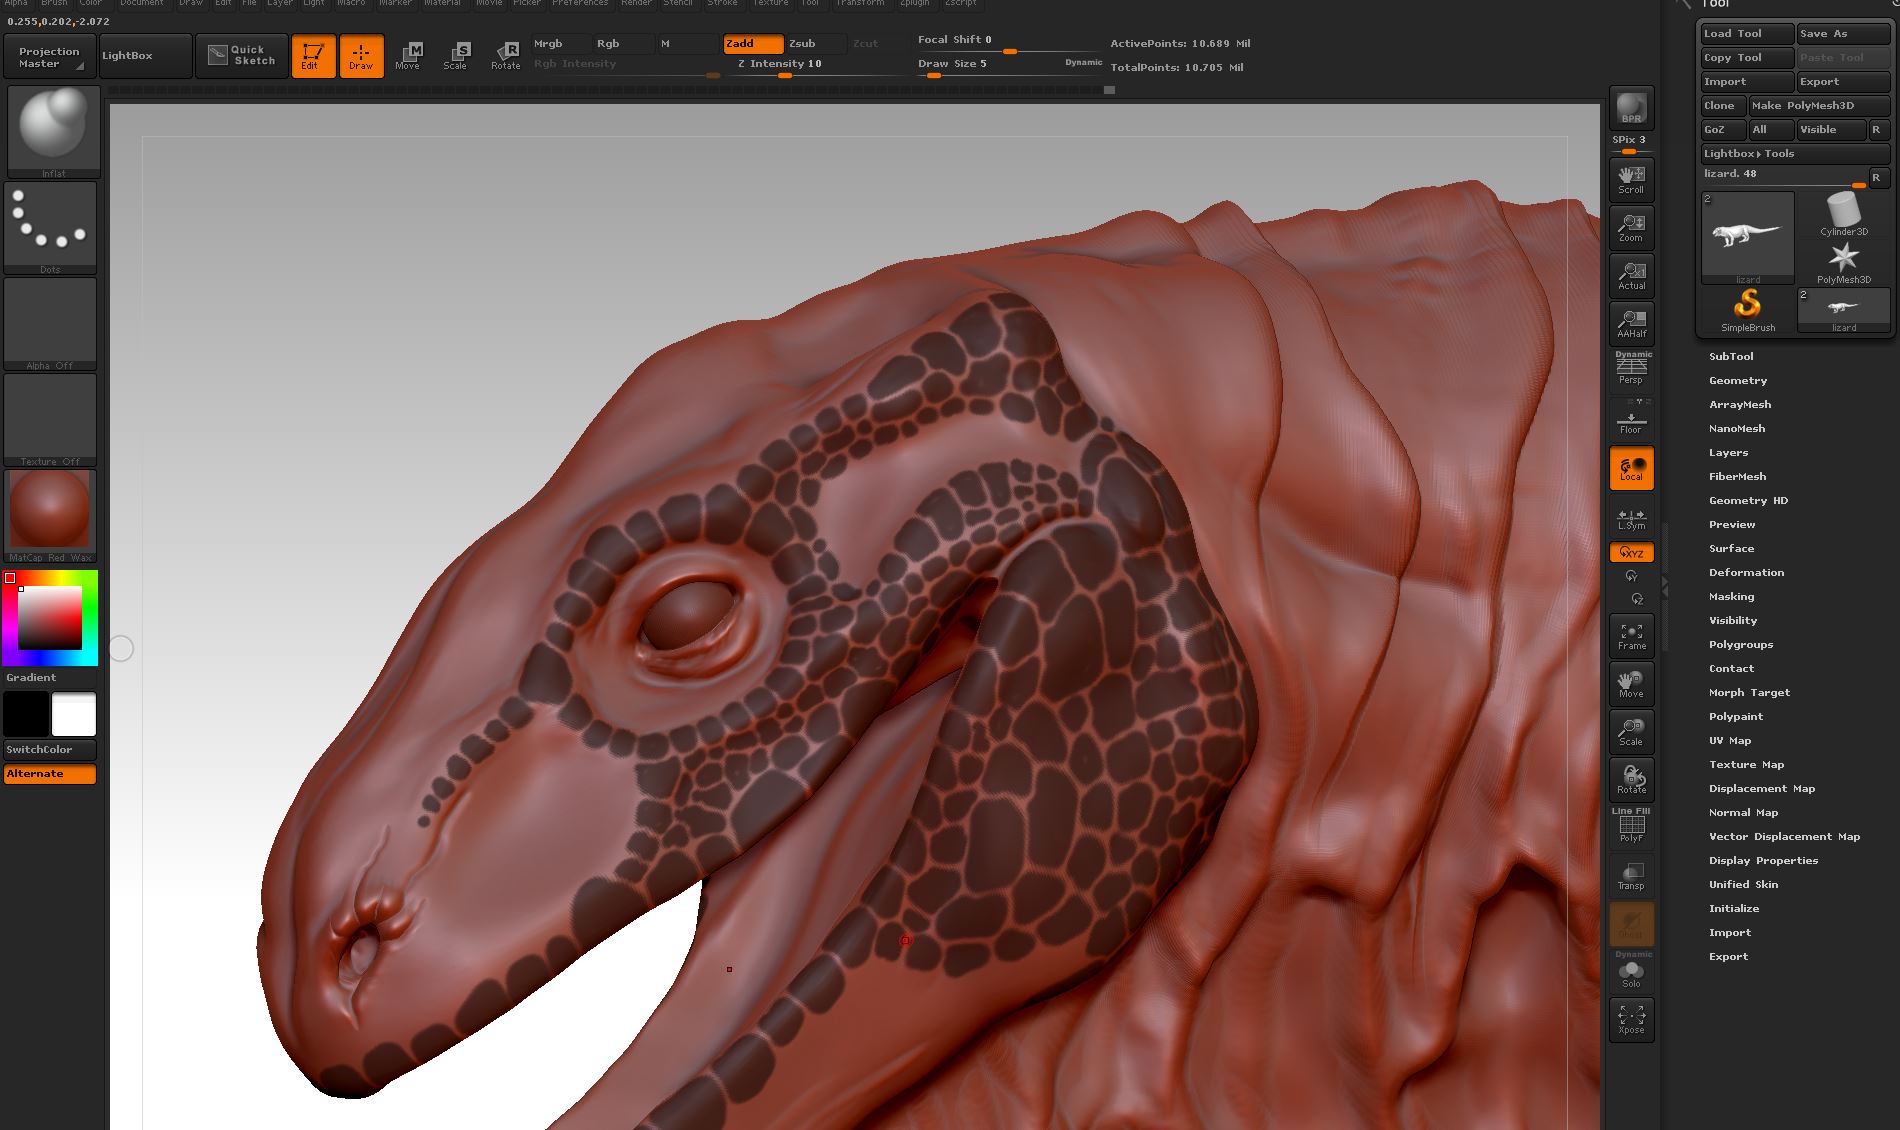Screen dimensions: 1900x1130
Task: Toggle Solo mode
Action: [1631, 971]
